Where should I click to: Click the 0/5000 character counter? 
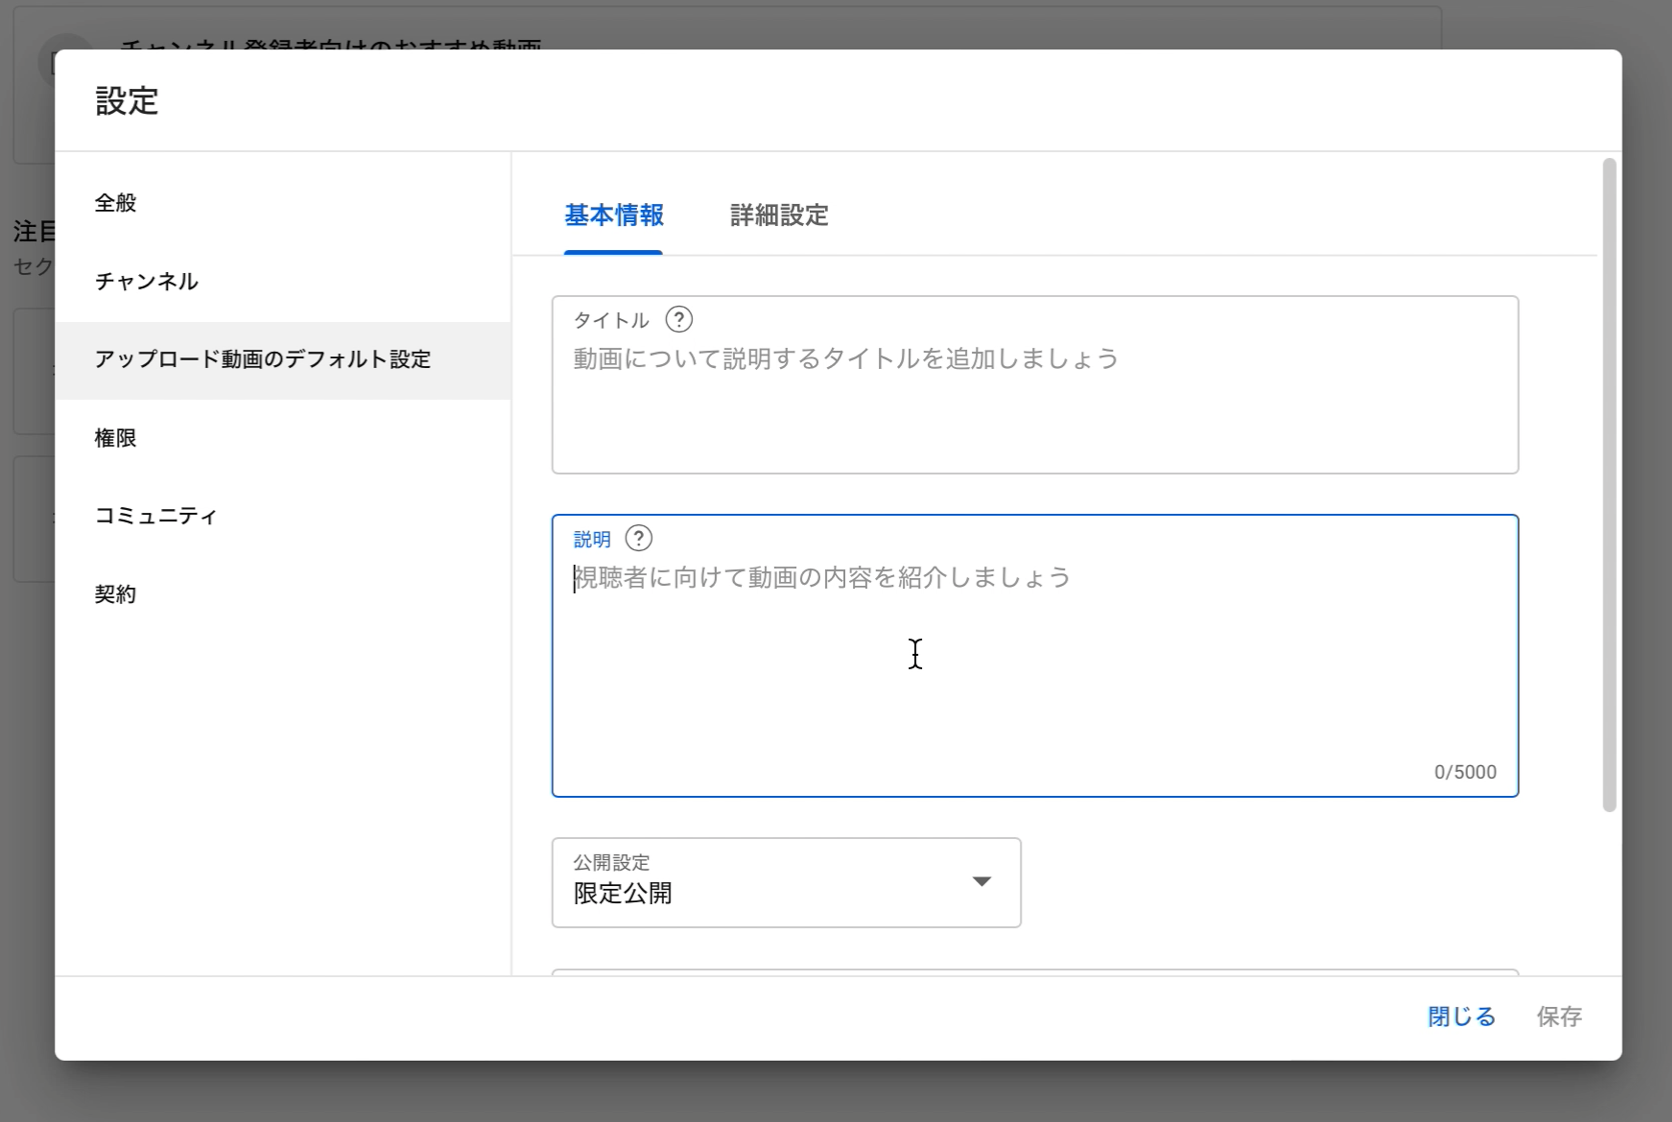(1465, 771)
